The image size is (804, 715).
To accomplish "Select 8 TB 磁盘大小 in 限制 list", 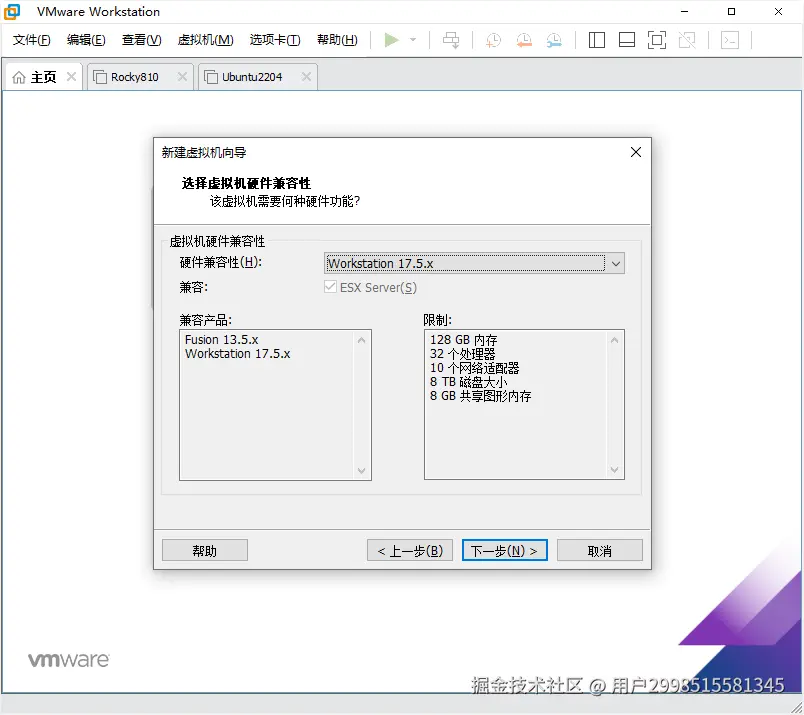I will [x=468, y=382].
